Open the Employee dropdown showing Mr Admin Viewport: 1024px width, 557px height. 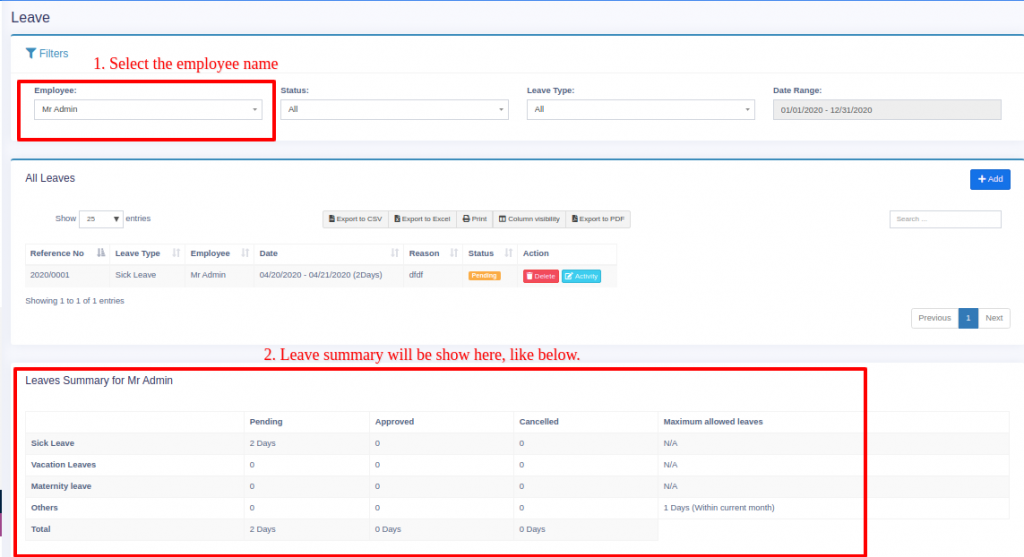pos(149,109)
